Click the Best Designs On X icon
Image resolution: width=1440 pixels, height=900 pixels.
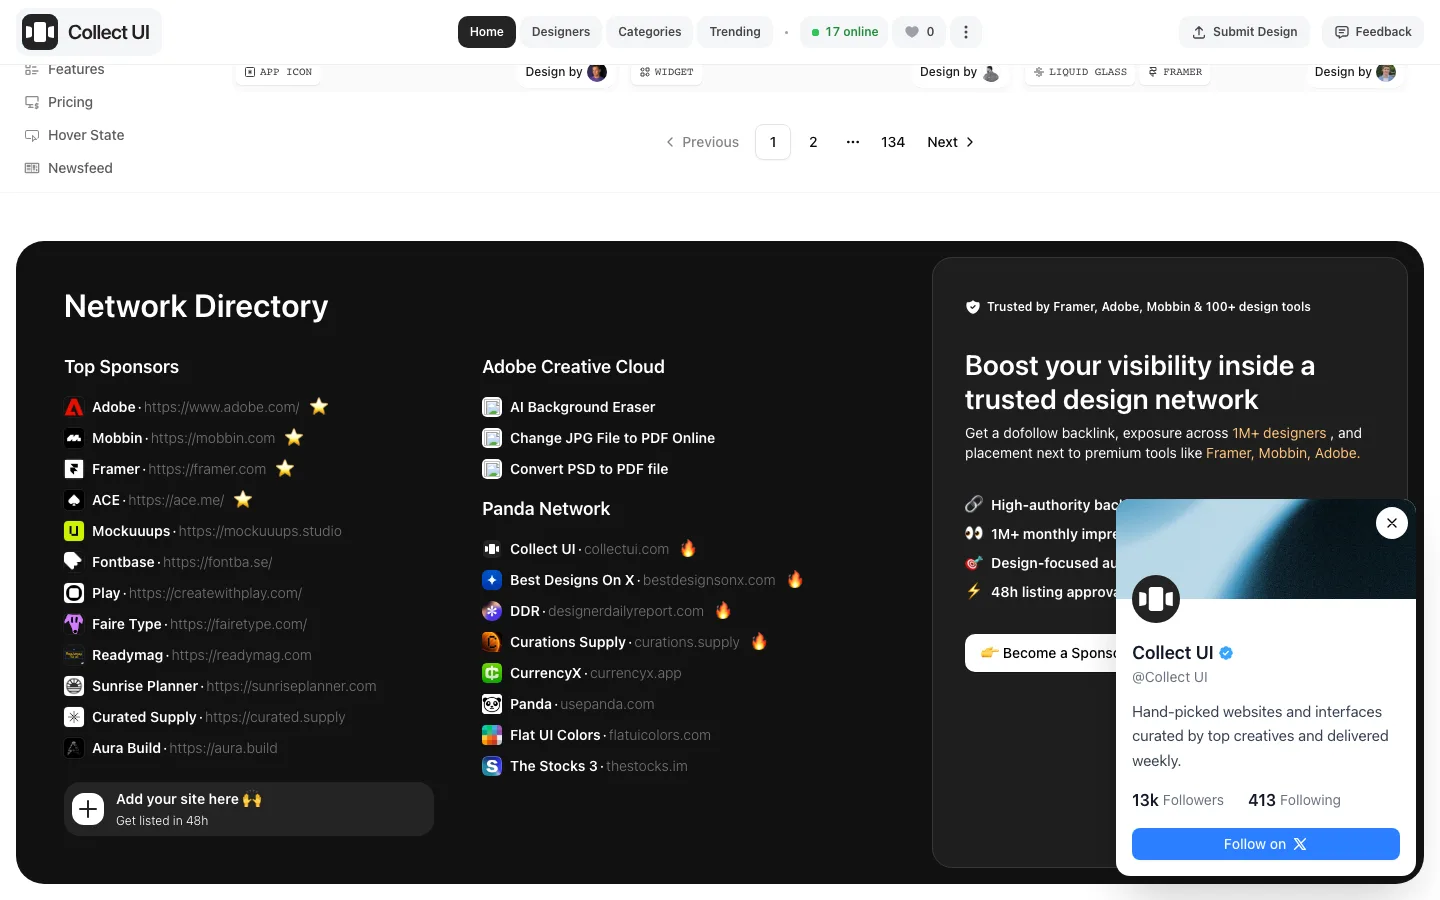pos(492,580)
